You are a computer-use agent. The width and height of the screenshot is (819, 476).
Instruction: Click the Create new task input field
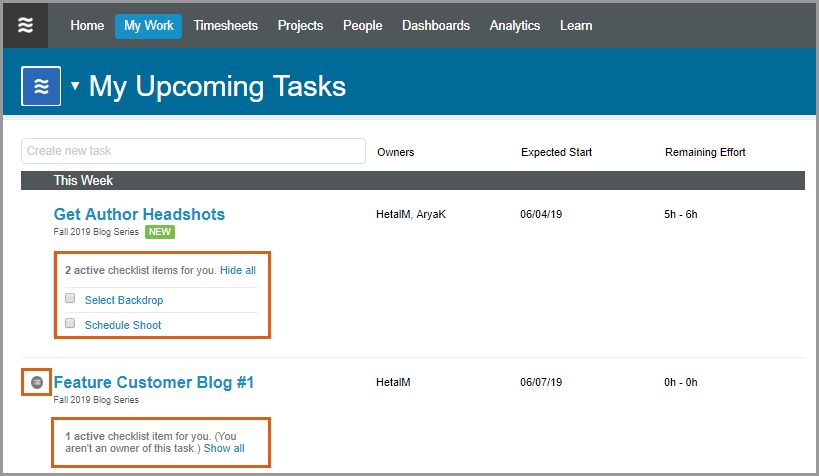(x=193, y=151)
